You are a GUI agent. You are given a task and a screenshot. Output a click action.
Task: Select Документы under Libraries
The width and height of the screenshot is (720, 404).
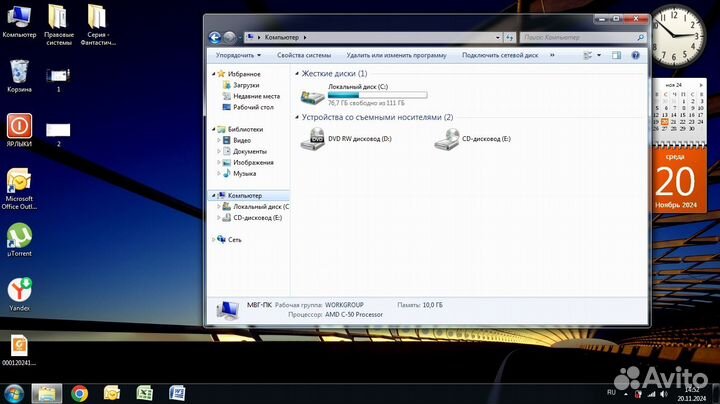pyautogui.click(x=250, y=151)
